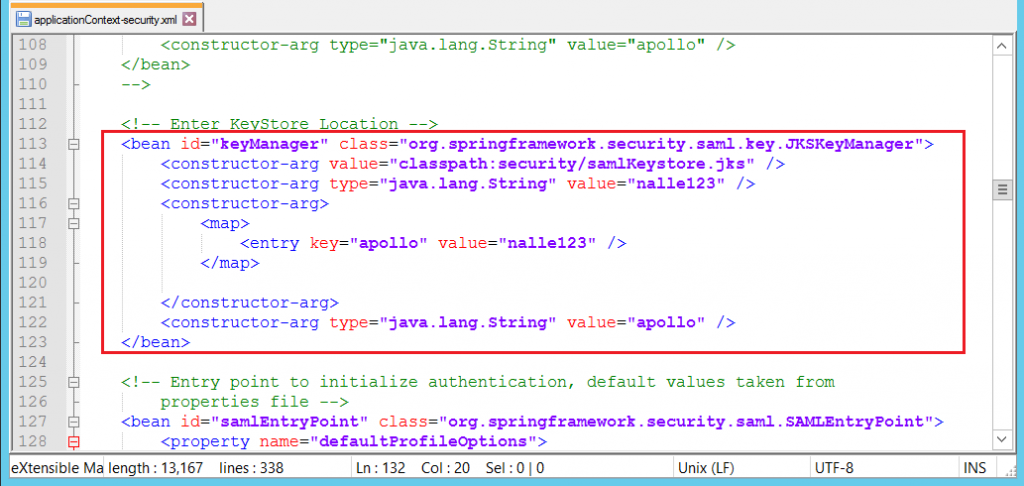
Task: Click the opening <map> tag
Action: tap(225, 223)
